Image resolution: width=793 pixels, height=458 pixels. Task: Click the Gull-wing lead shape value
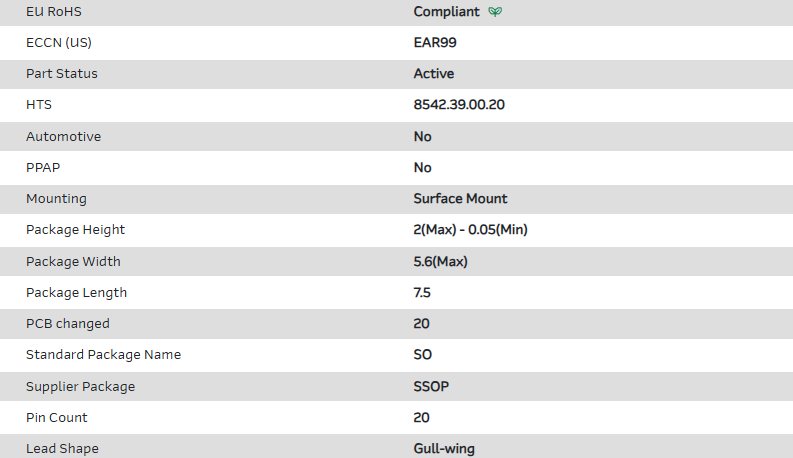tap(444, 448)
